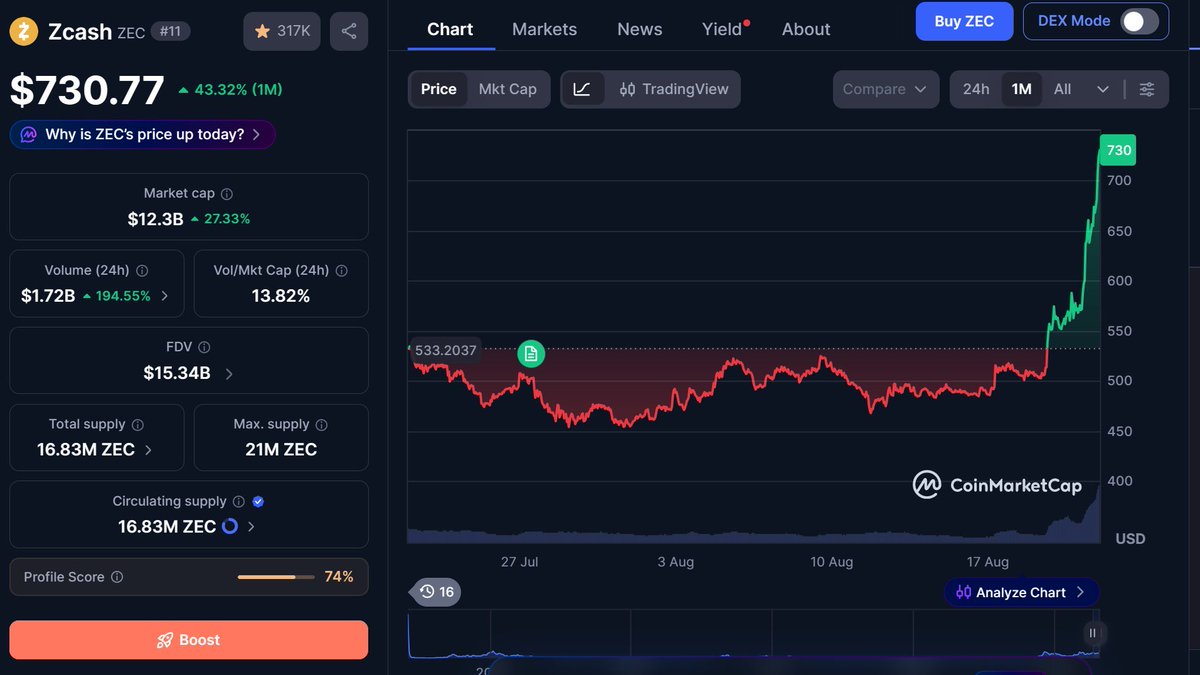Click the AI icon in price question pill
Screen dimensions: 1200x675
28,134
